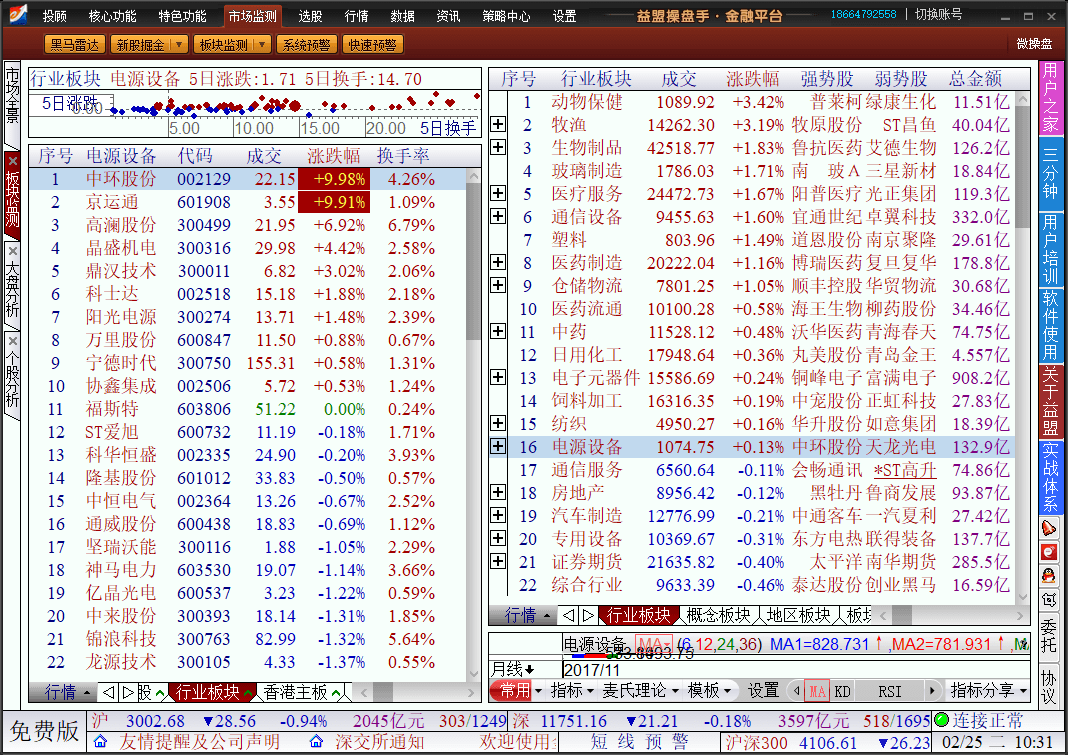1068x755 pixels.
Task: Expand the 医疗服务 industry row
Action: tap(498, 193)
